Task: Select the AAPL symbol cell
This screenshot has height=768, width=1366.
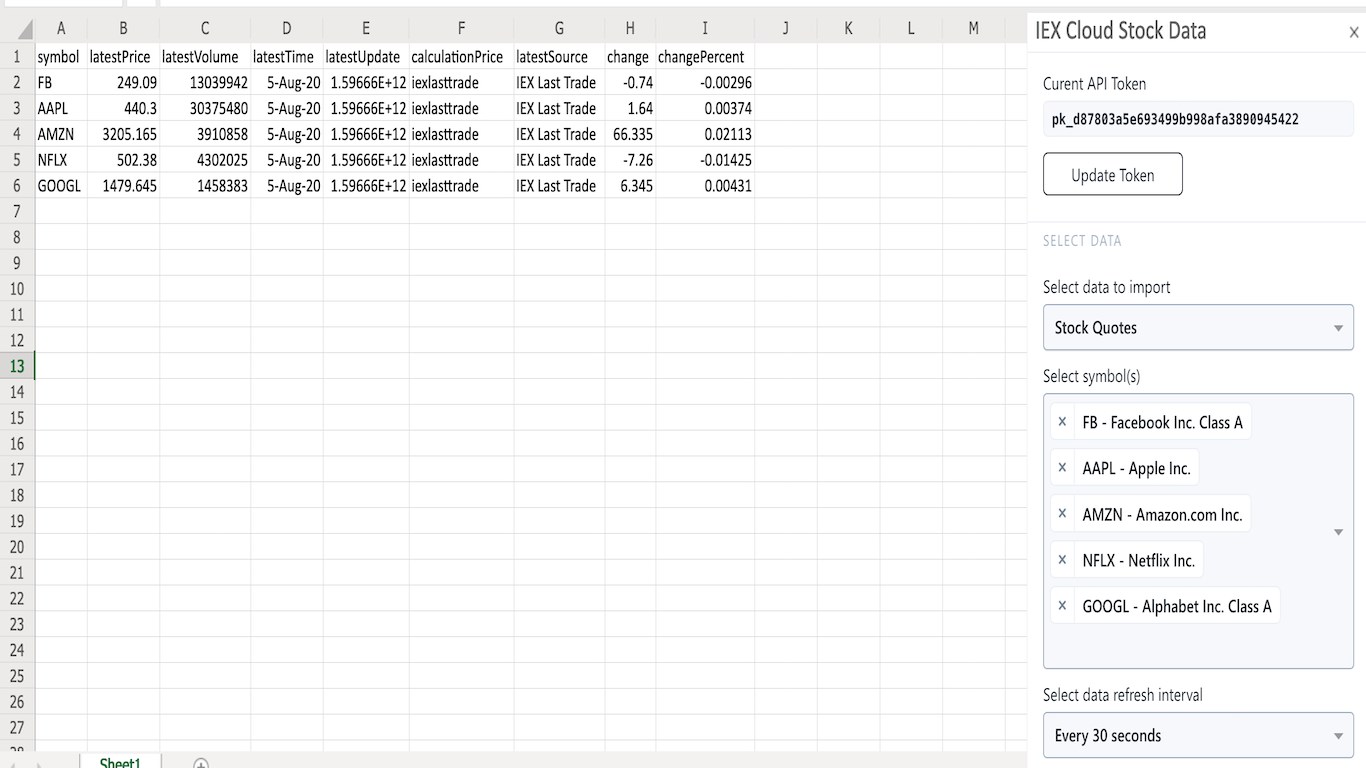Action: point(61,108)
